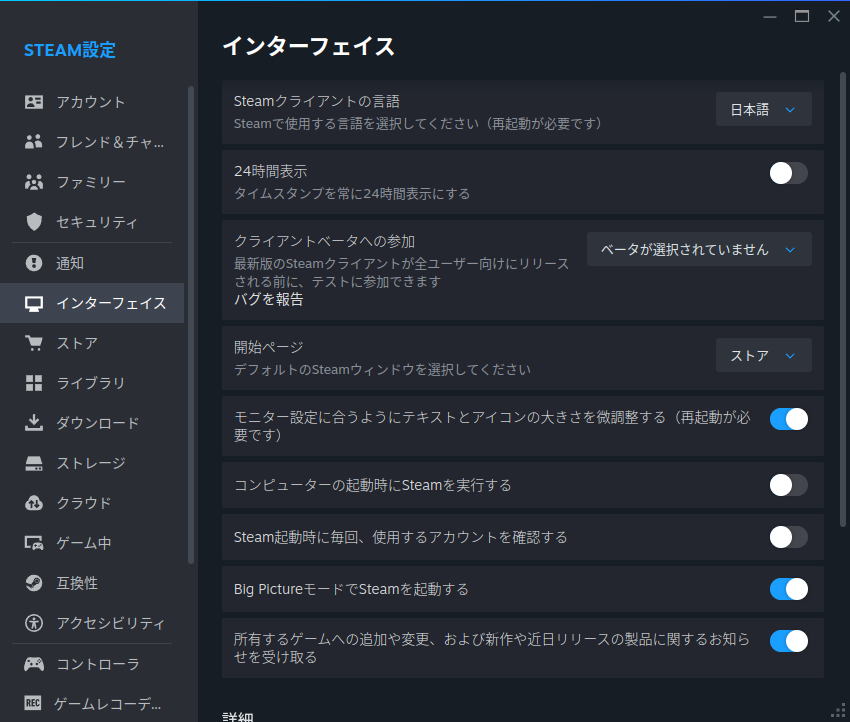850x722 pixels.
Task: Open the 日本語 language dropdown
Action: (763, 109)
